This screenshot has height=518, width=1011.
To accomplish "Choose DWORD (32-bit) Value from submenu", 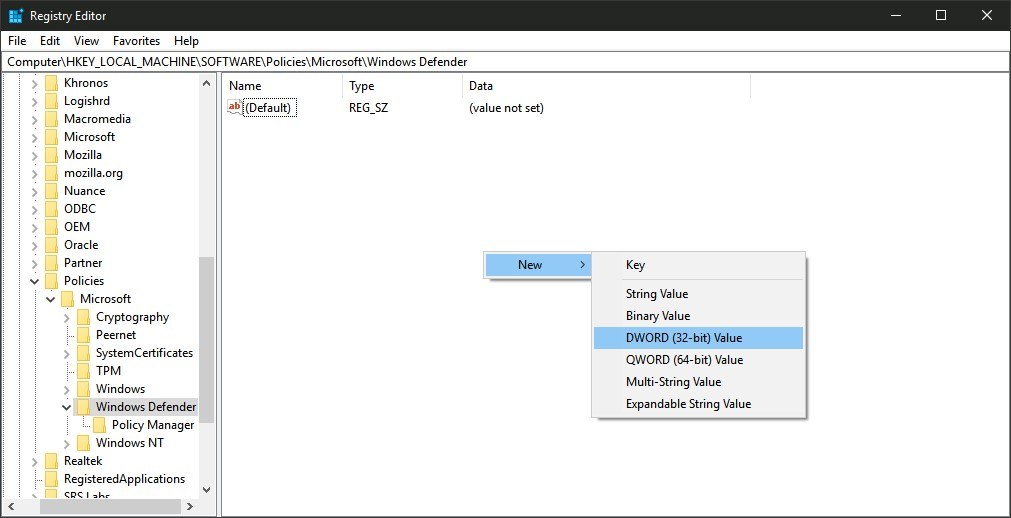I will (x=684, y=338).
